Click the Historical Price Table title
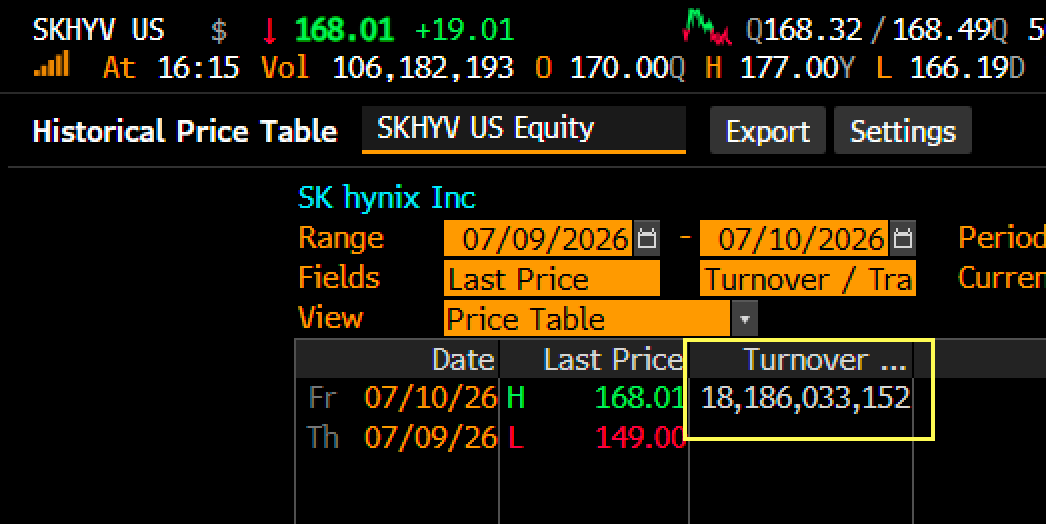This screenshot has width=1046, height=524. click(x=185, y=131)
